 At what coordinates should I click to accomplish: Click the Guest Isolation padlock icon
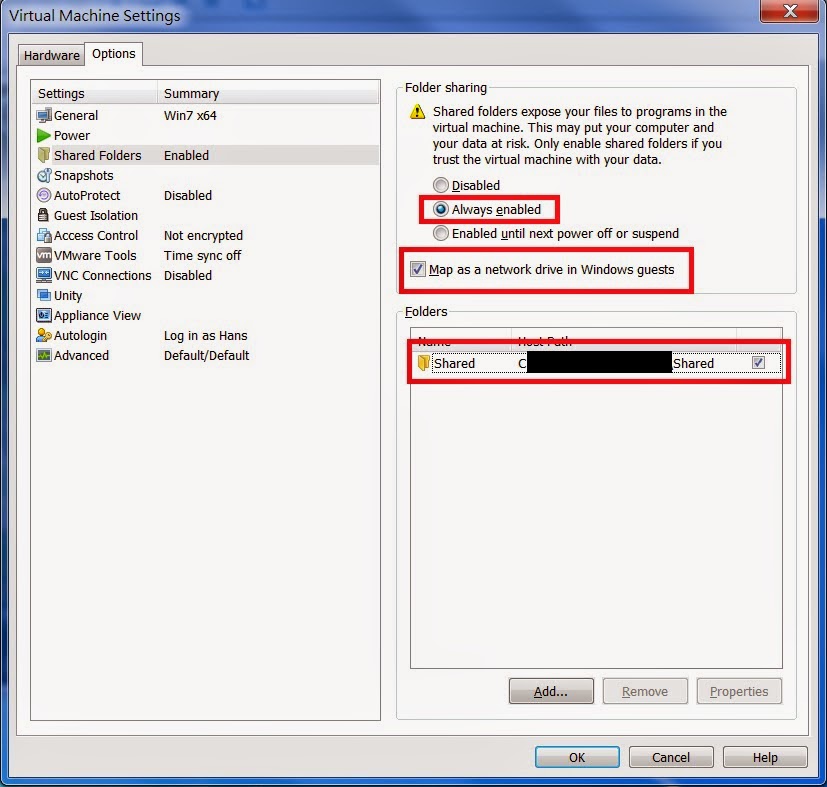pos(43,215)
